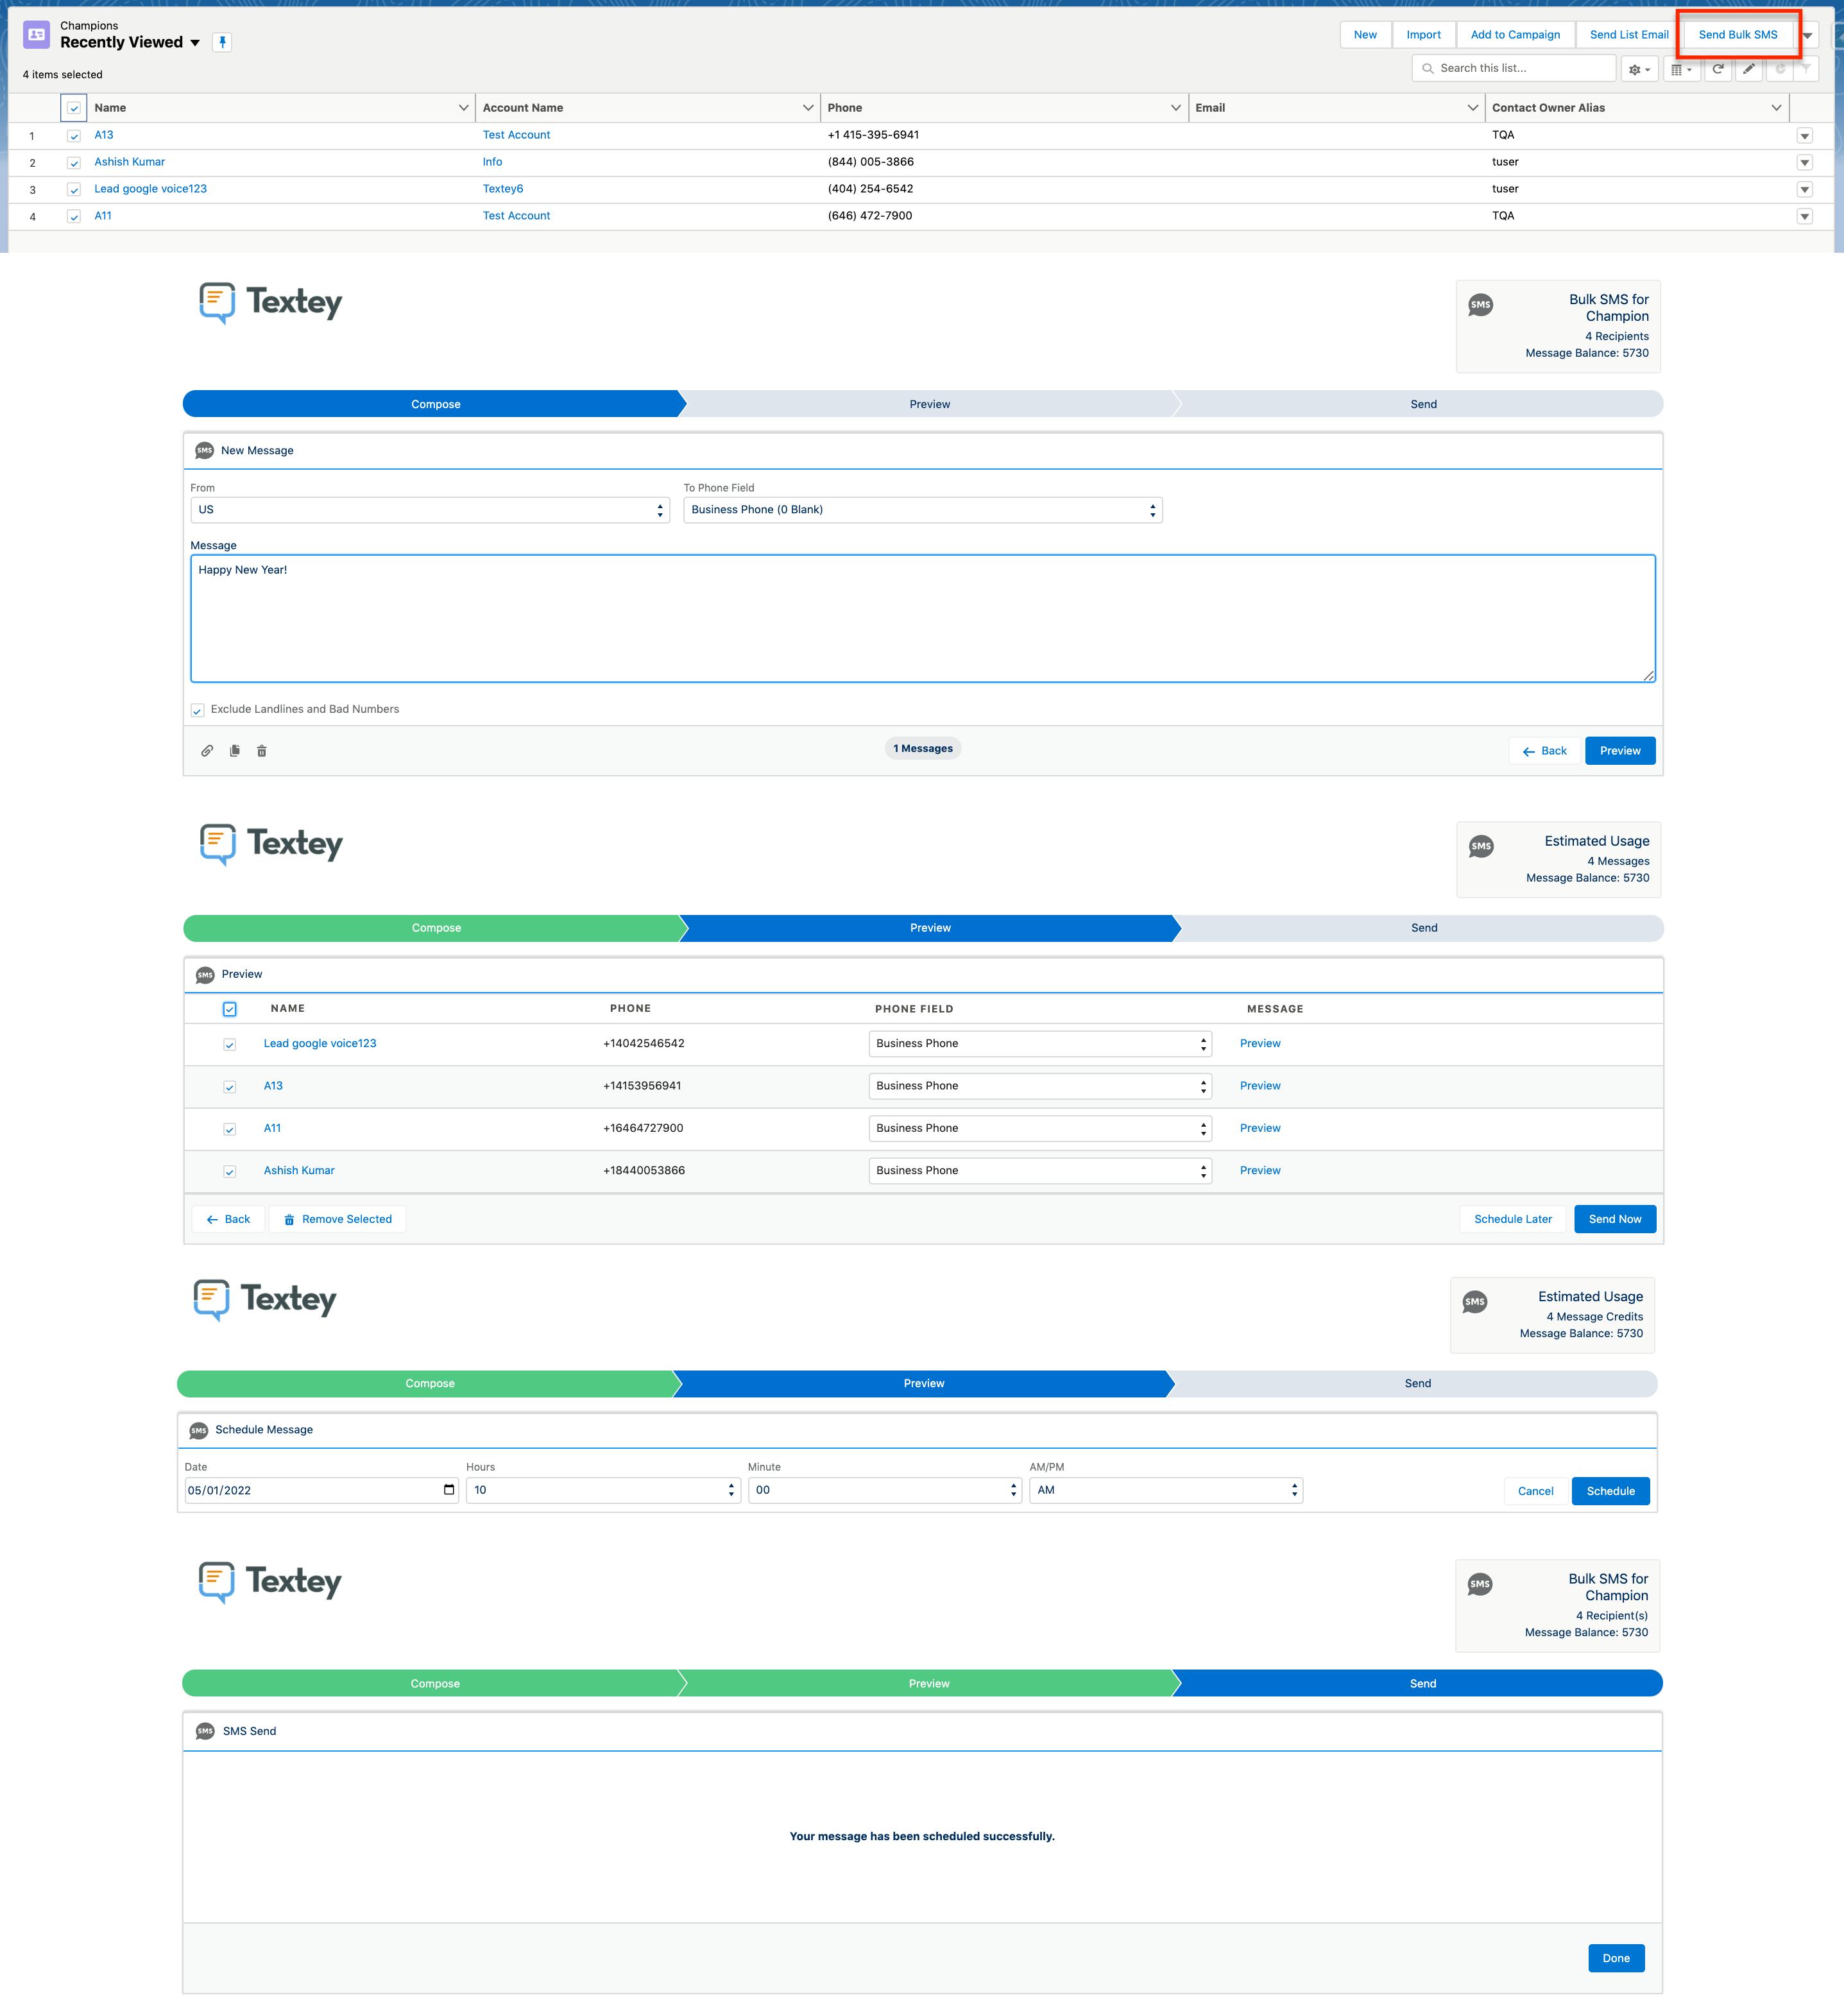Open Name column header menu
The image size is (1844, 2016).
coord(463,108)
